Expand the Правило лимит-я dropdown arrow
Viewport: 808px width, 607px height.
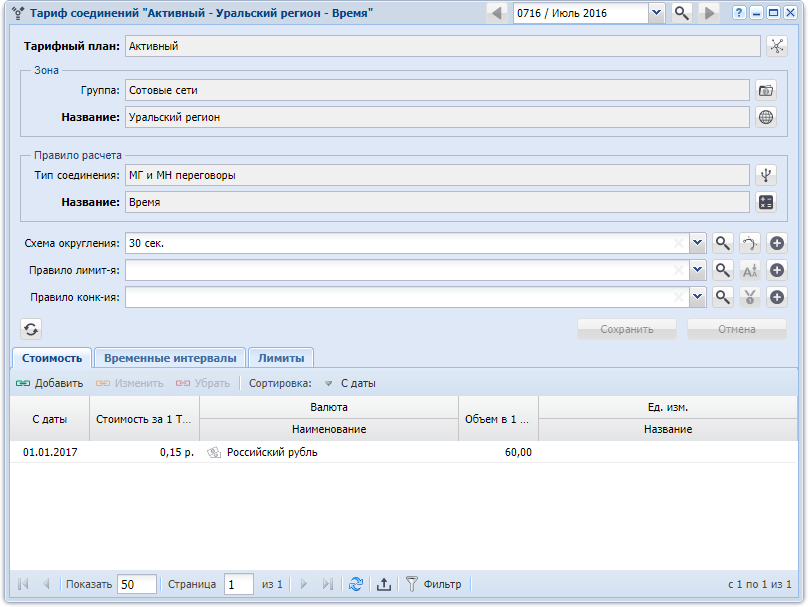point(697,270)
